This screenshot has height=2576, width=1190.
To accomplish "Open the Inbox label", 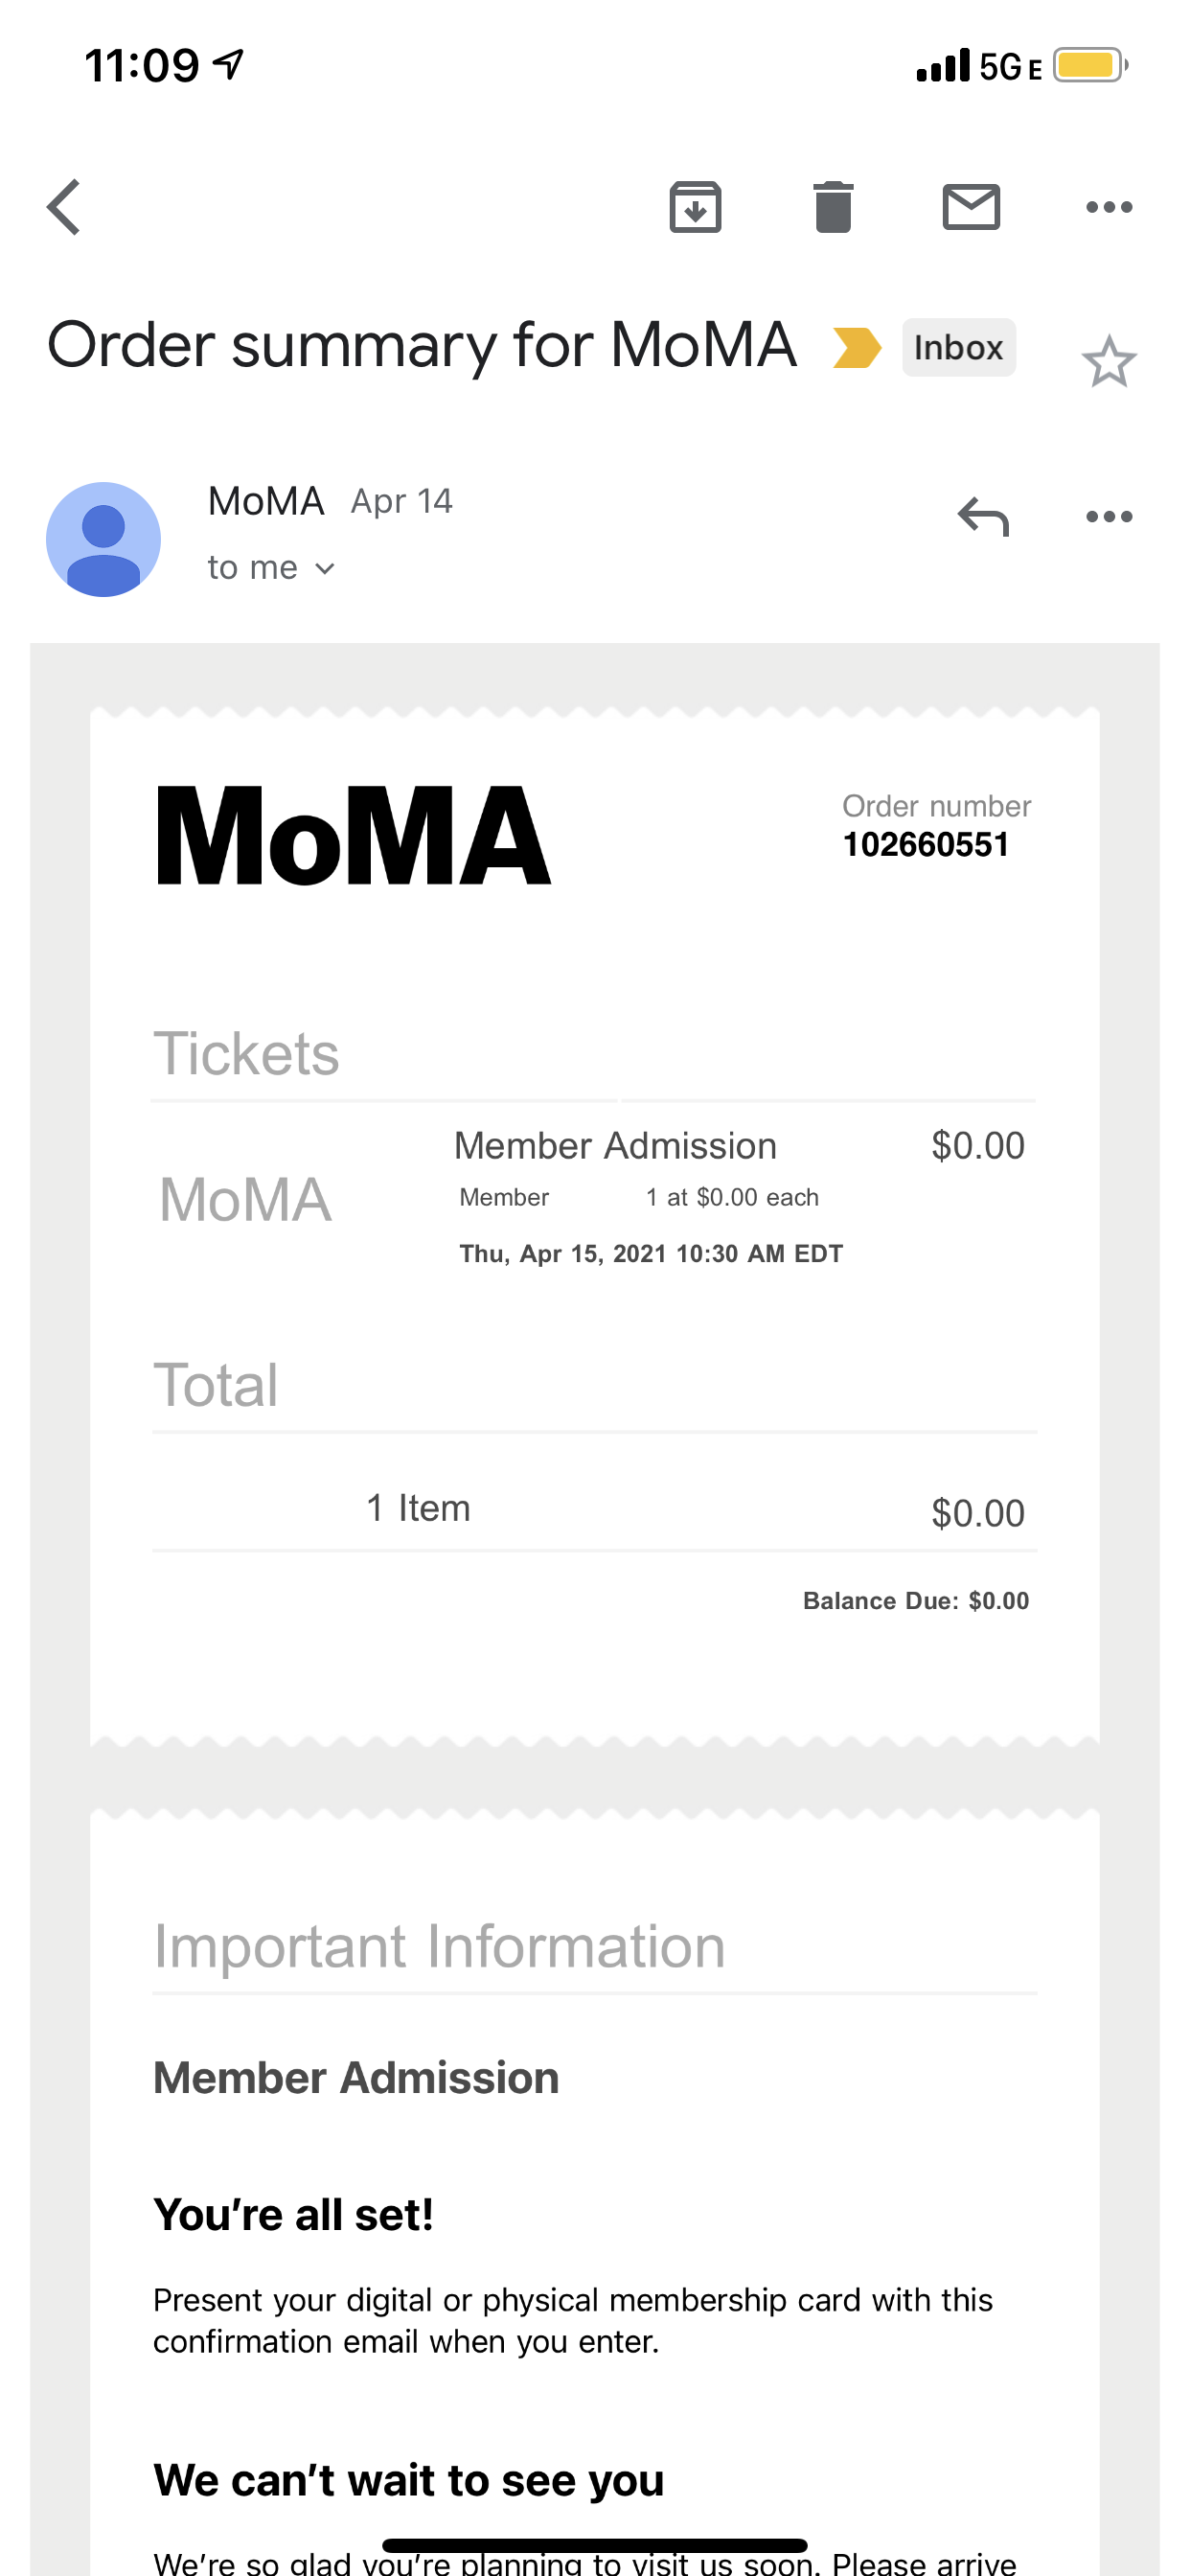I will [958, 348].
